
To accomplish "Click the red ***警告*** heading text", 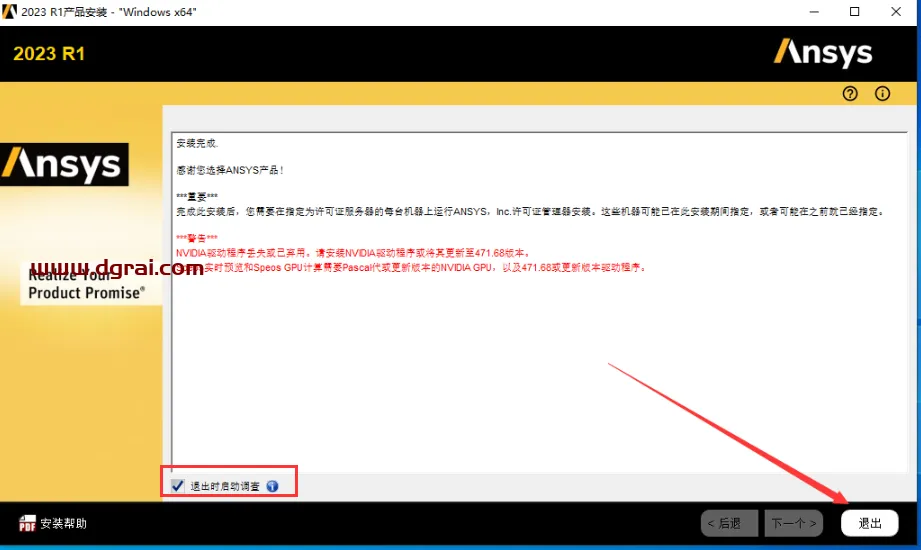I will (197, 238).
